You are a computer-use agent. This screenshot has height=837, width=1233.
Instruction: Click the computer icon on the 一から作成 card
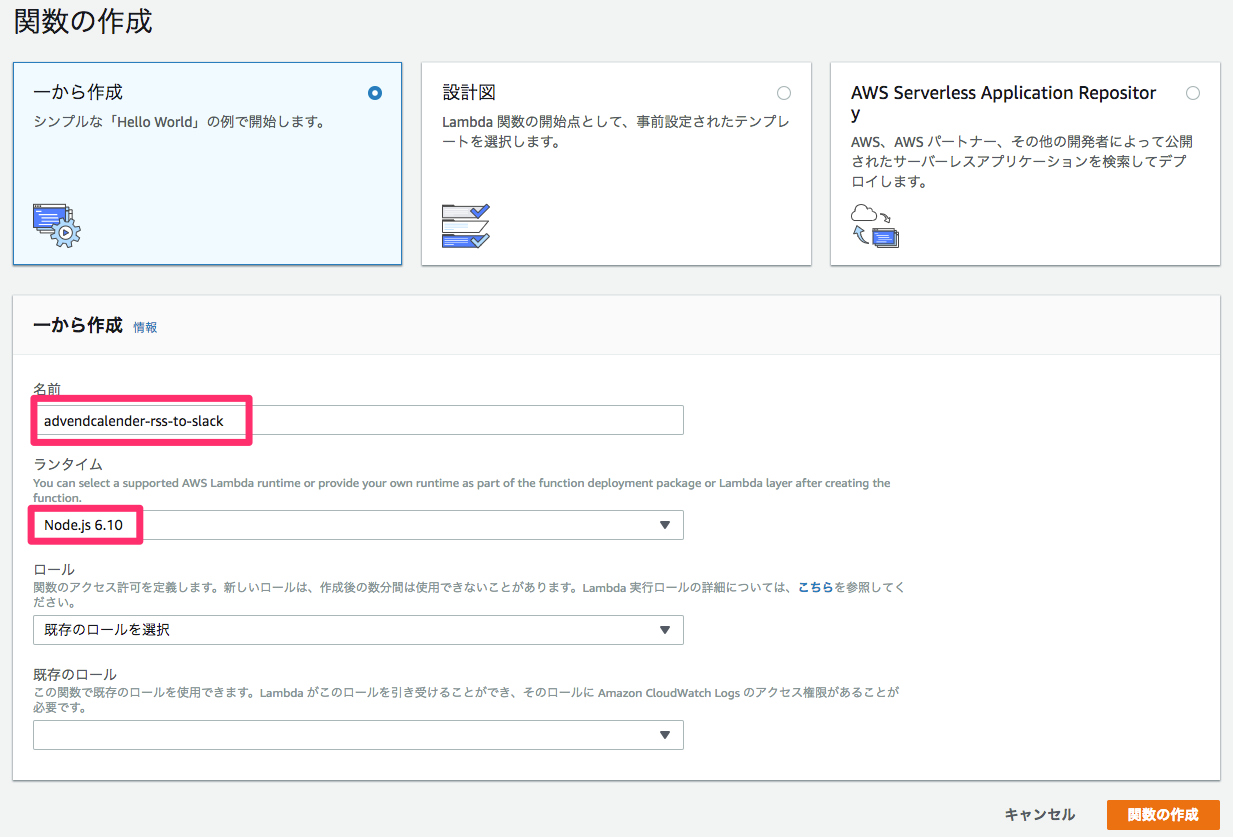pos(55,224)
